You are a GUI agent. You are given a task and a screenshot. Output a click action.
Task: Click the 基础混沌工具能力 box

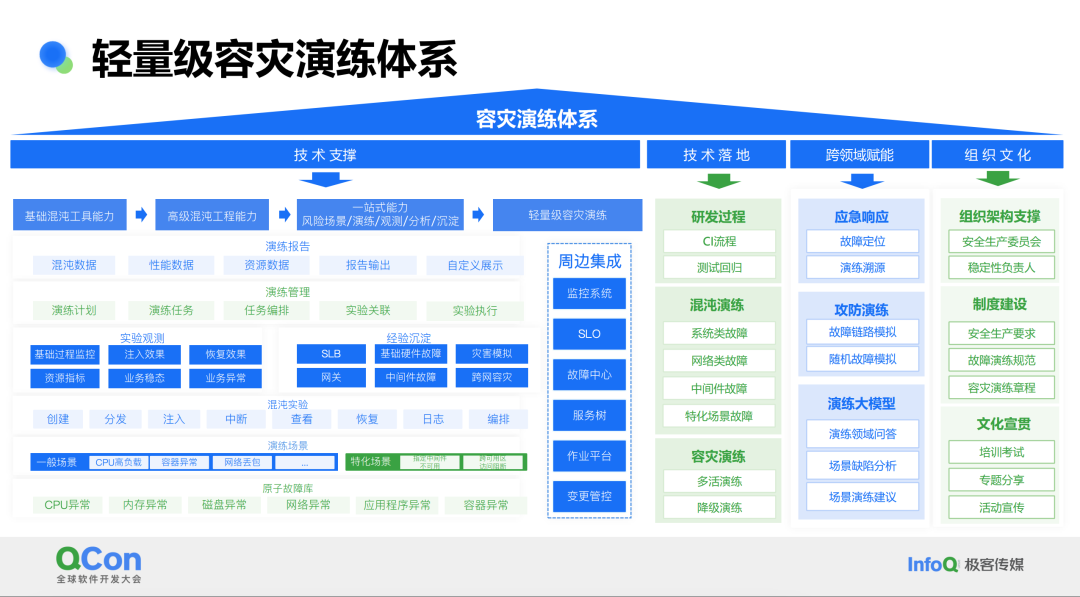(x=70, y=216)
